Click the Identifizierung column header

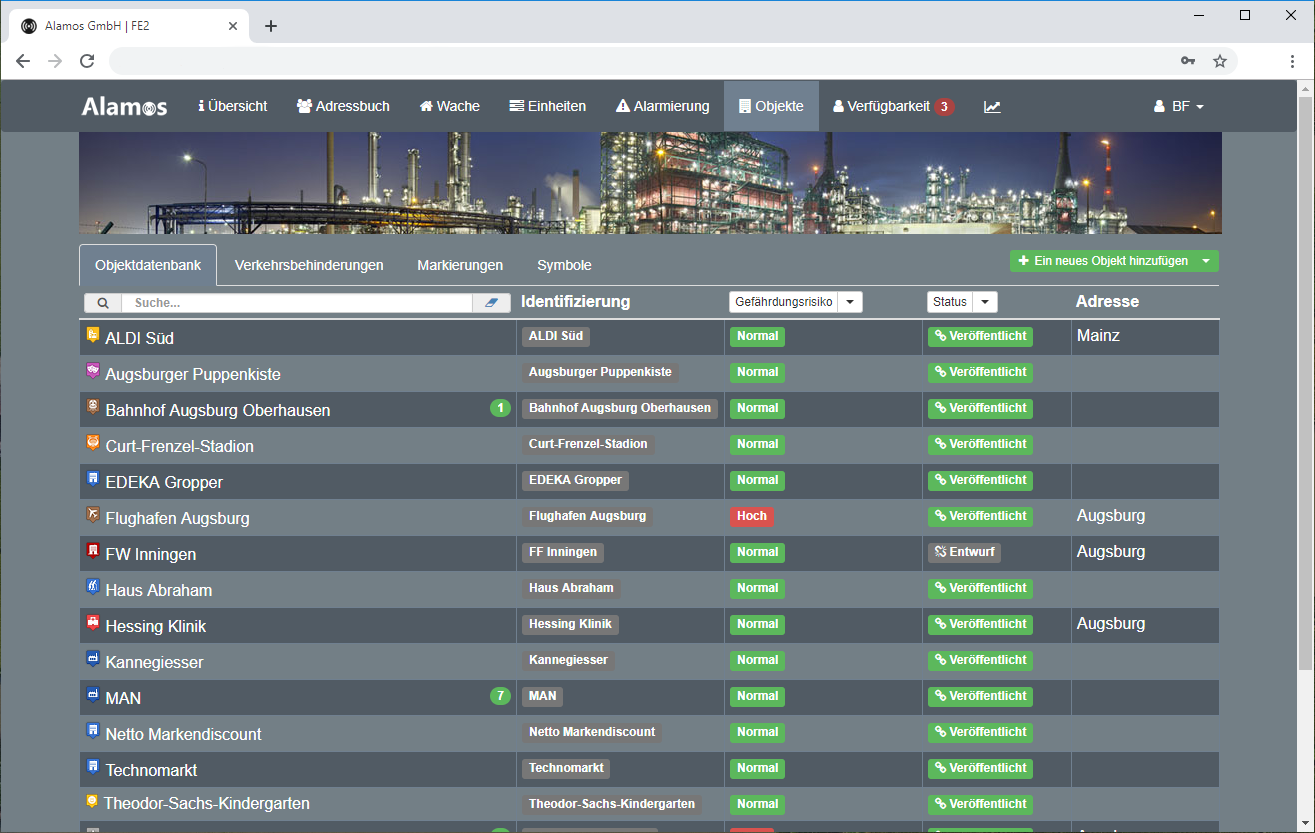click(576, 301)
